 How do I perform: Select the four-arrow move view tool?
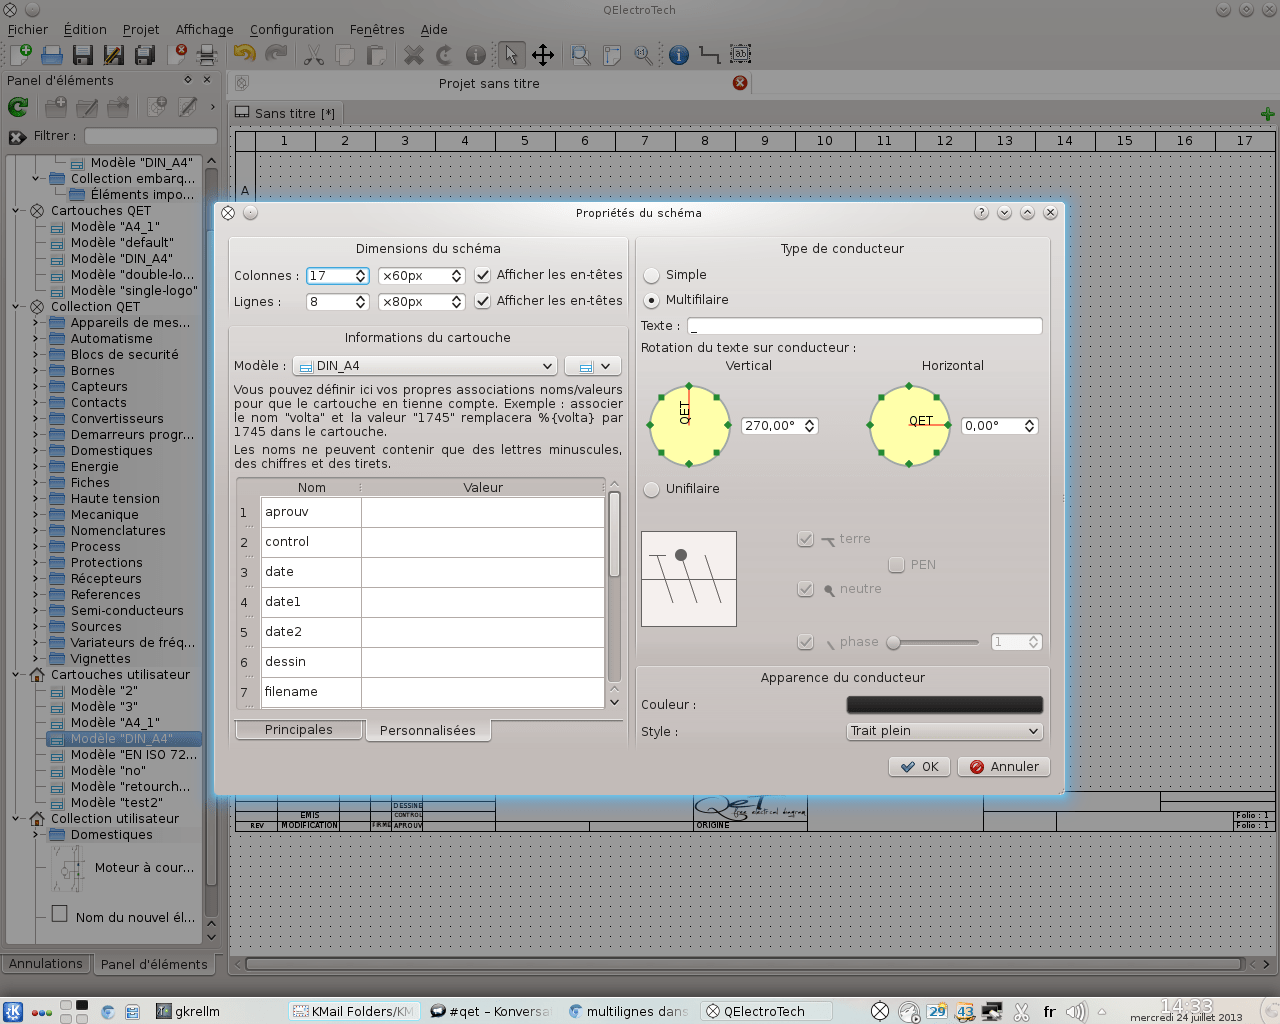click(542, 55)
